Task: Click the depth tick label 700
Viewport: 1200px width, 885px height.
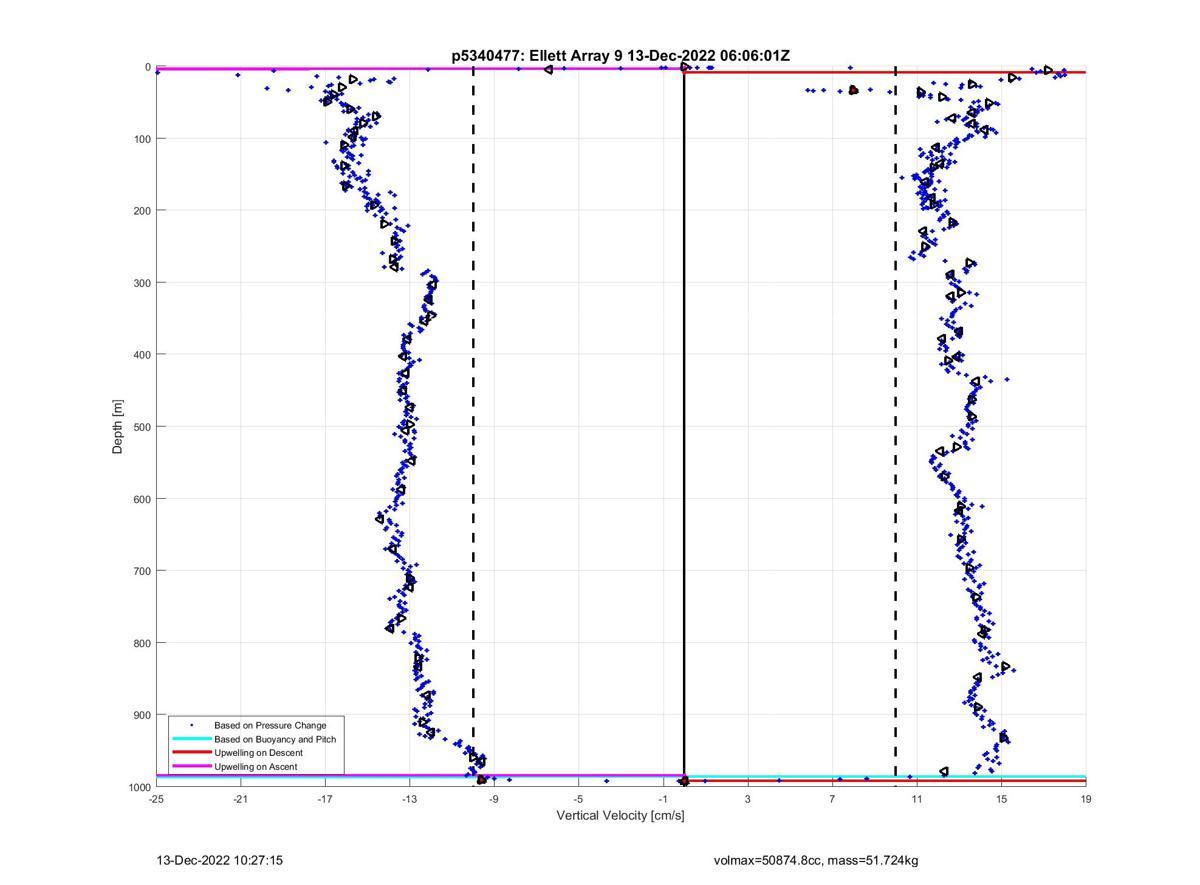Action: point(142,570)
